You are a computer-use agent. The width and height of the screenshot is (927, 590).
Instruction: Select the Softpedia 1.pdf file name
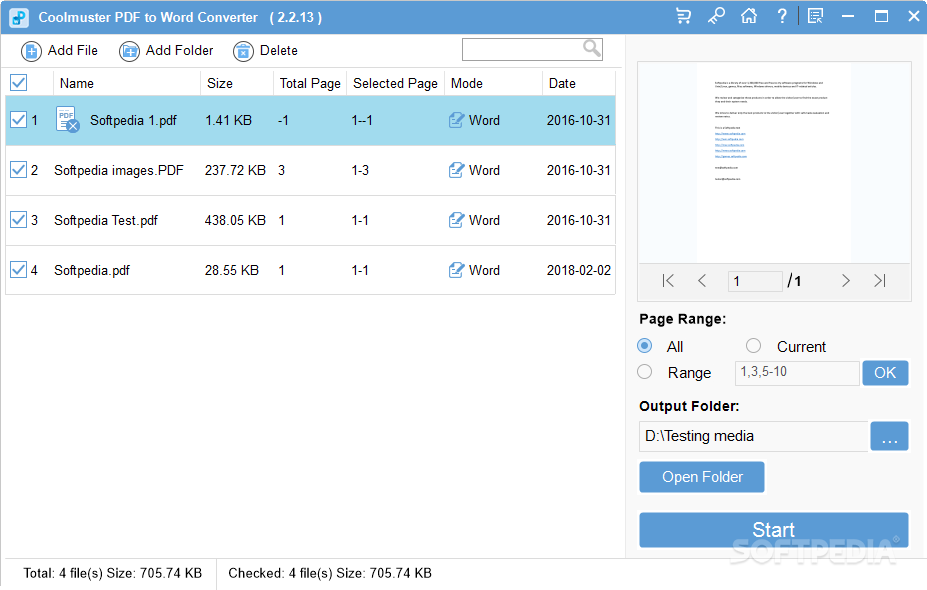coord(133,120)
